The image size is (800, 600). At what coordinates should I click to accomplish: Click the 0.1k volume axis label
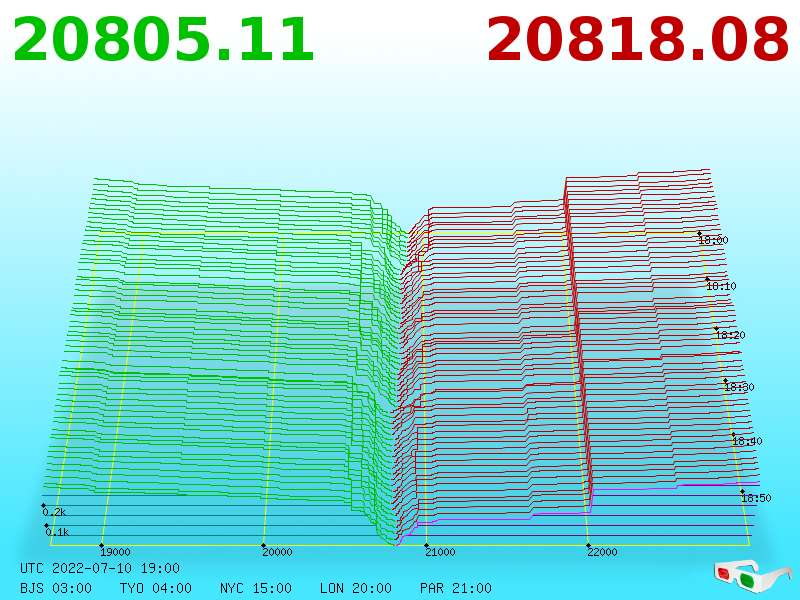(x=57, y=532)
